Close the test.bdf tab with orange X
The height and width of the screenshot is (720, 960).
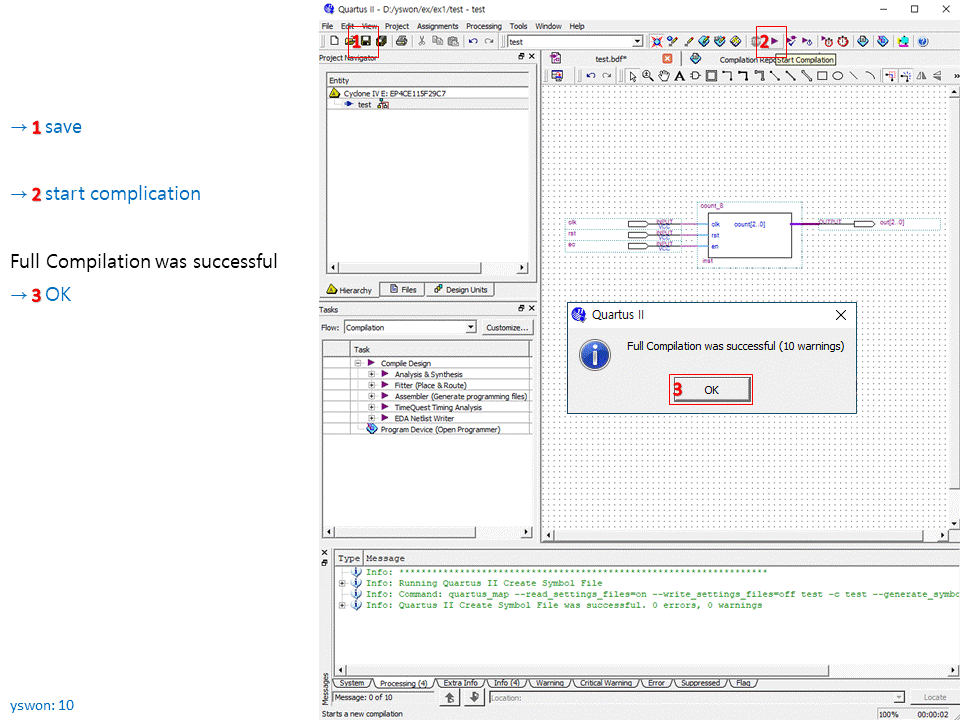(667, 59)
